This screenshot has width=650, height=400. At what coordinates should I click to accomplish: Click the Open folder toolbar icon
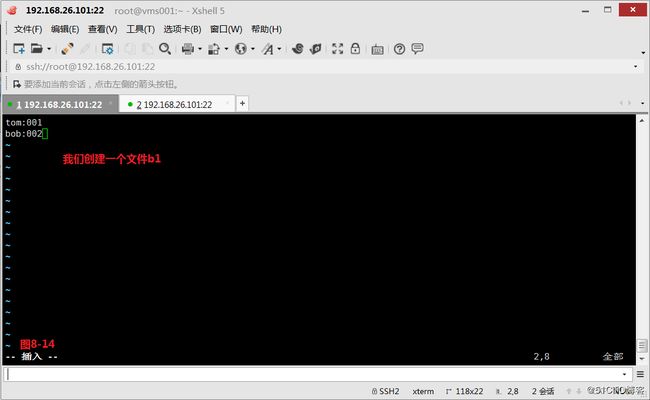(37, 49)
